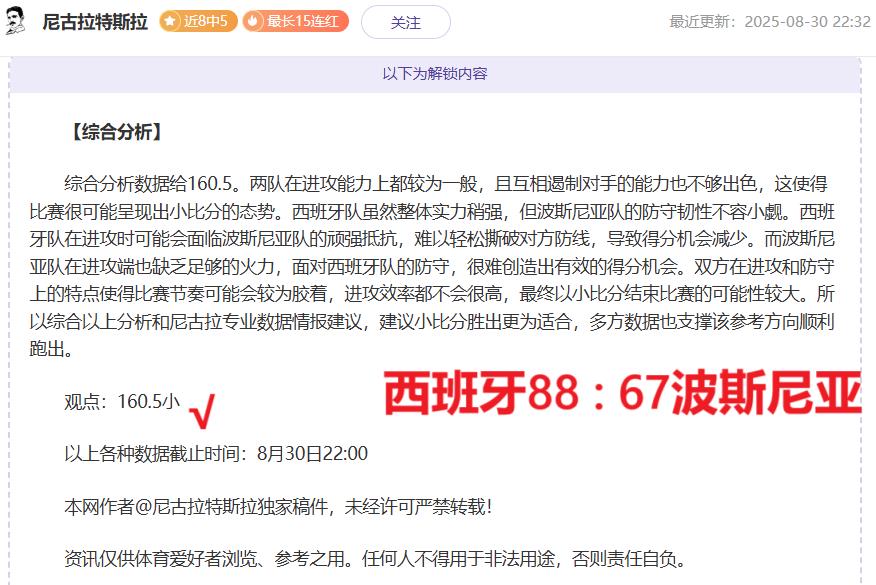Select the paragraph beginning 综合分析数据给160.5
This screenshot has height=585, width=876.
point(432,266)
